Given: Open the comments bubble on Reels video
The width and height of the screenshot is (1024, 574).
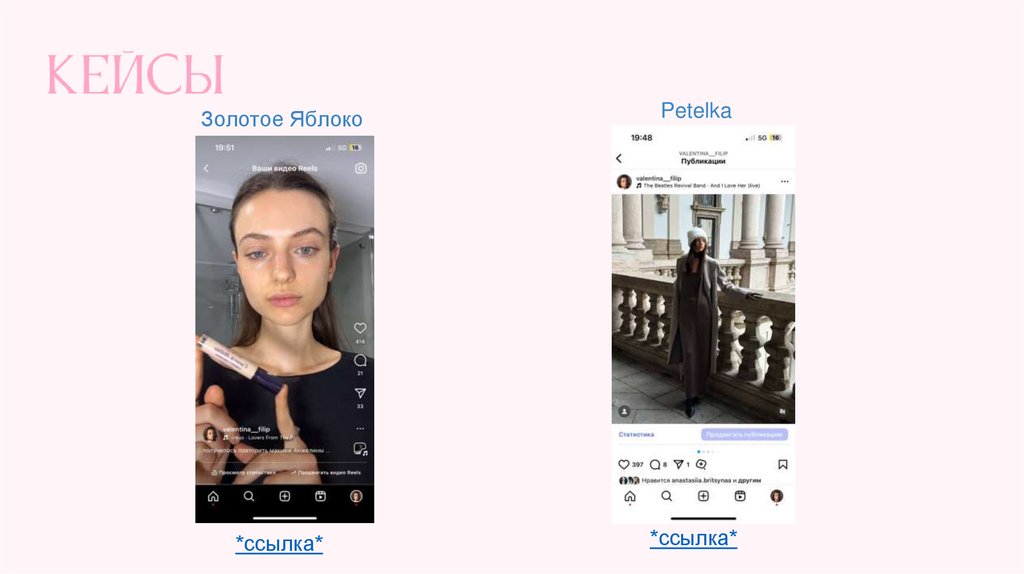Looking at the screenshot, I should 360,360.
